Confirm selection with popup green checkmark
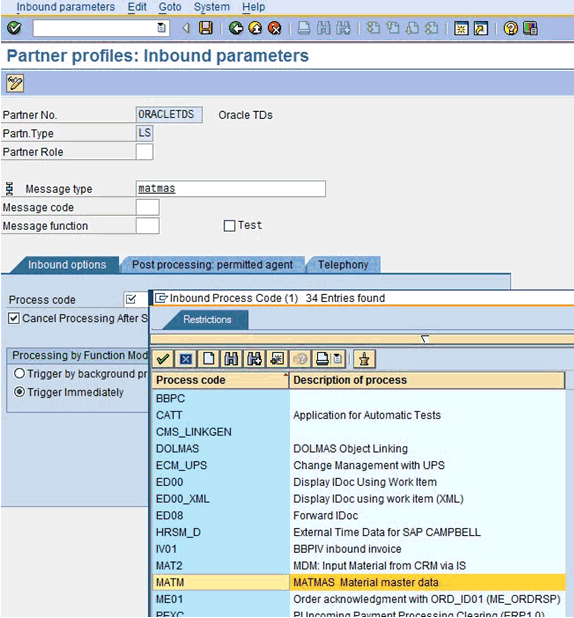574x618 pixels. (x=163, y=359)
